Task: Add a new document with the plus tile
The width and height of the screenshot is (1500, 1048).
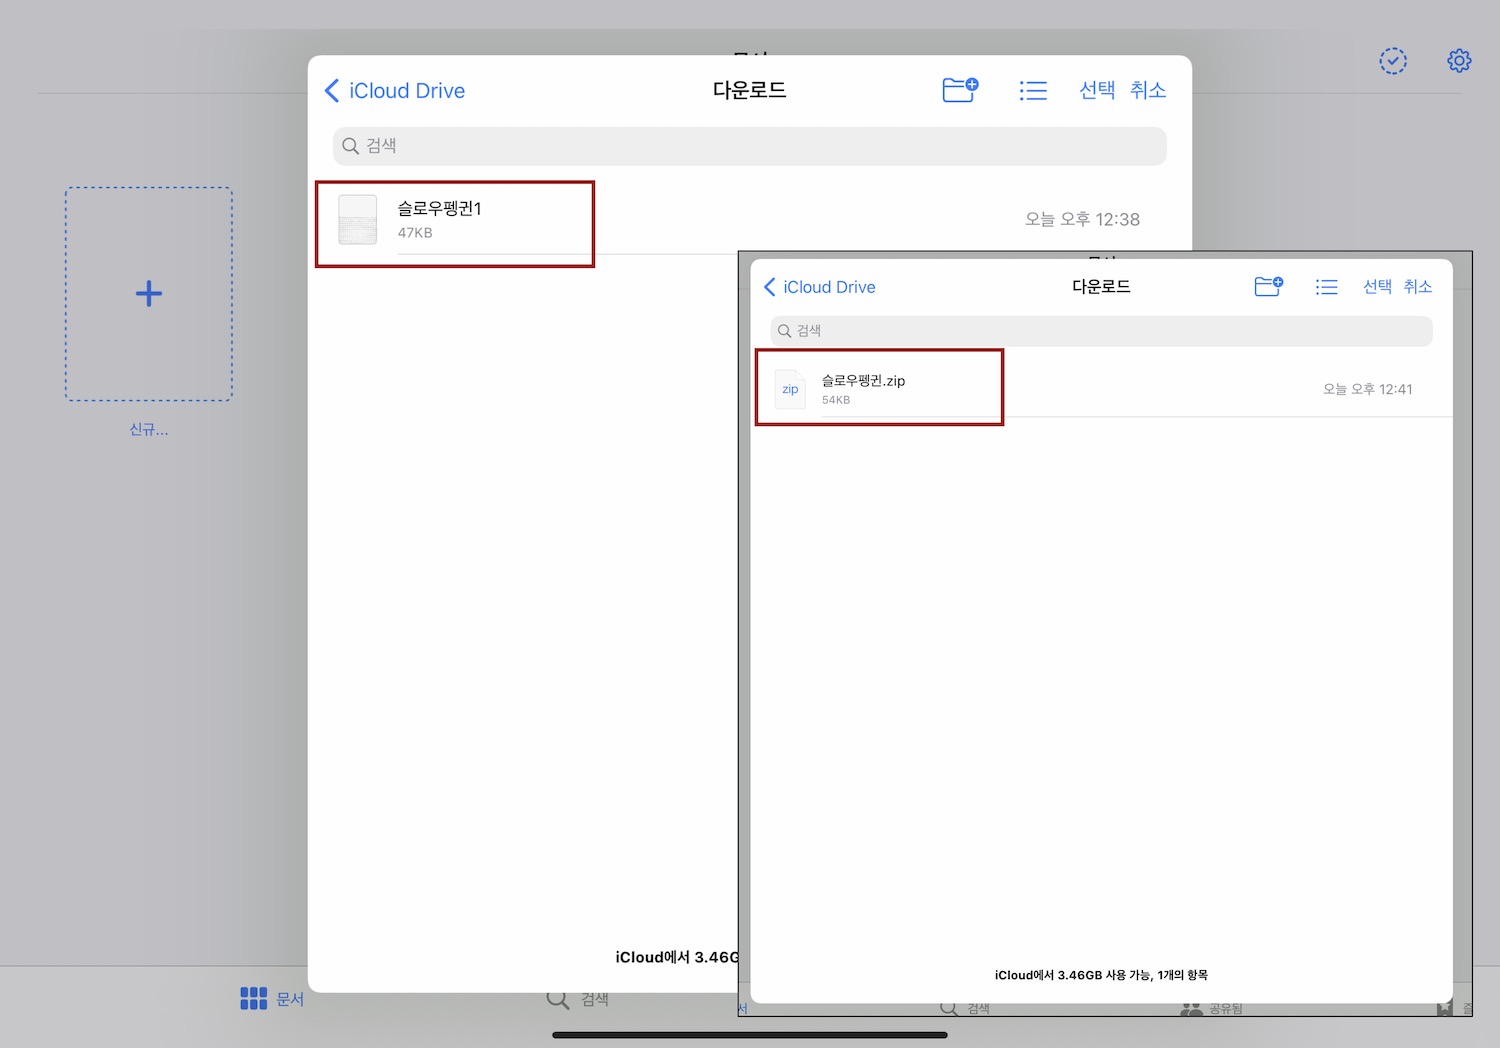Action: [149, 294]
